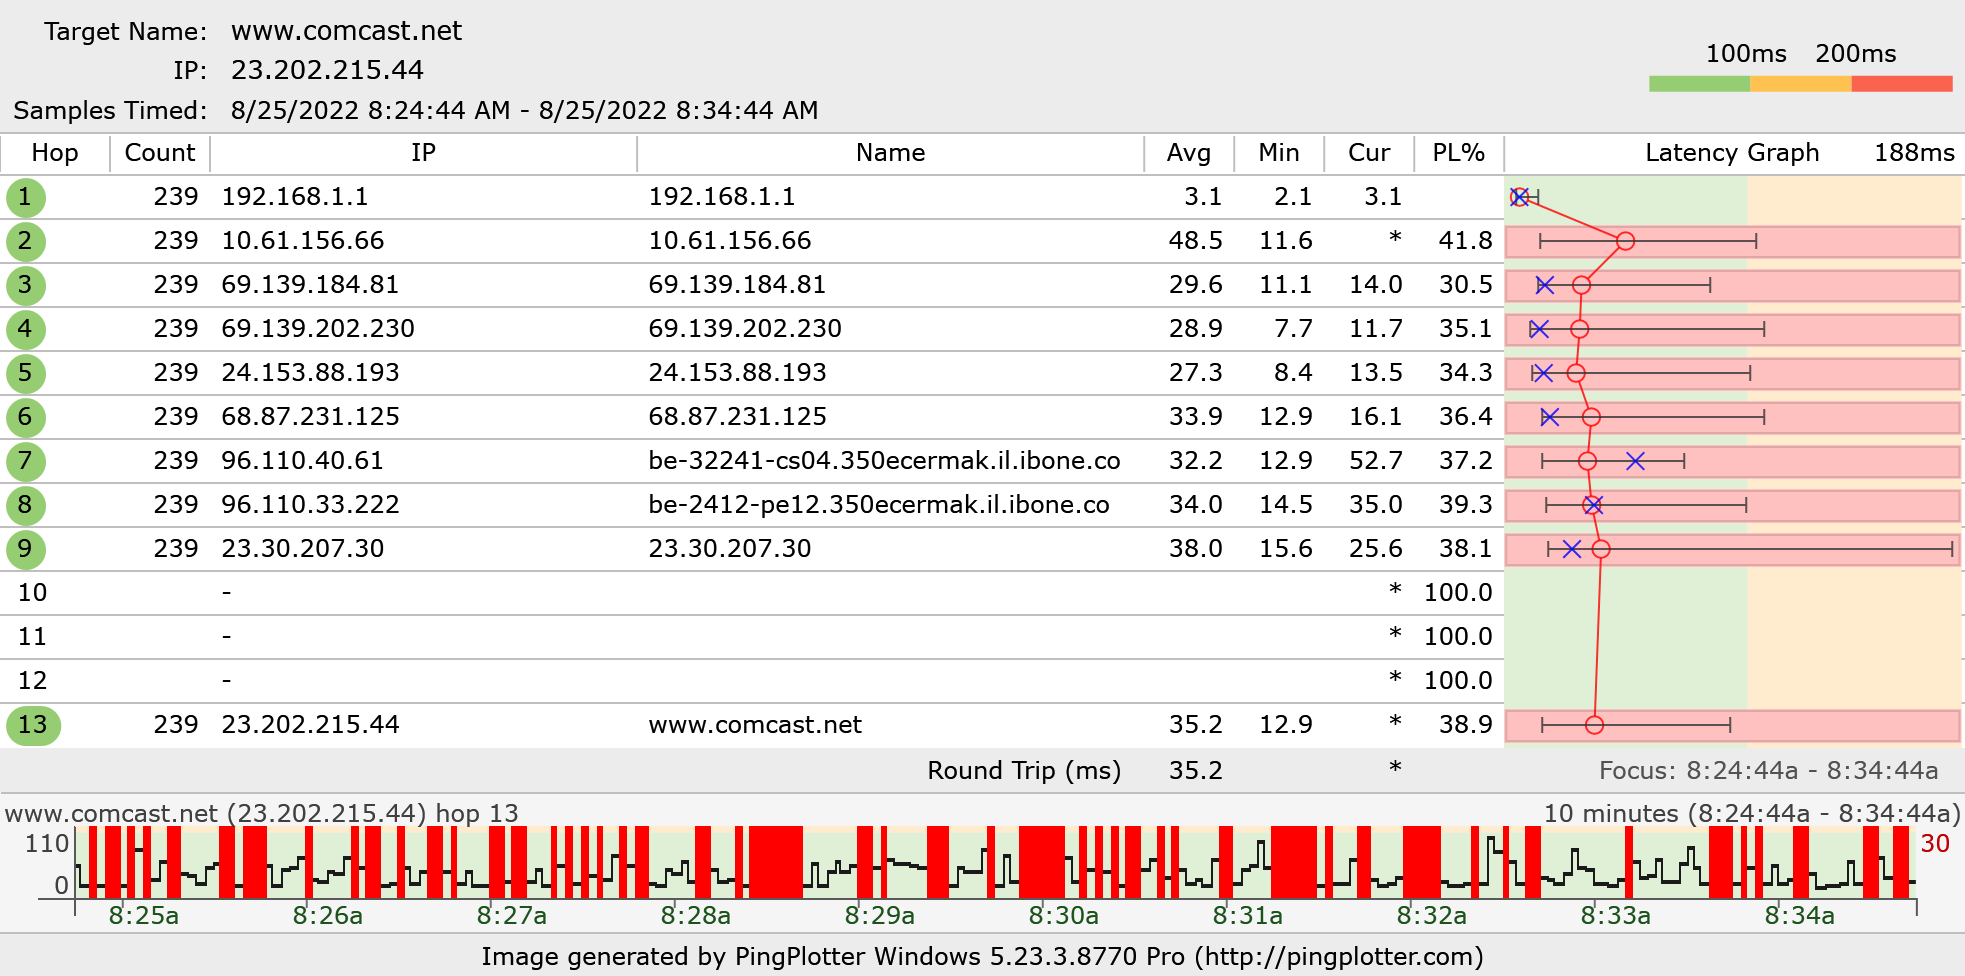This screenshot has height=976, width=1965.
Task: Select the hop 9 status circle
Action: [26, 549]
